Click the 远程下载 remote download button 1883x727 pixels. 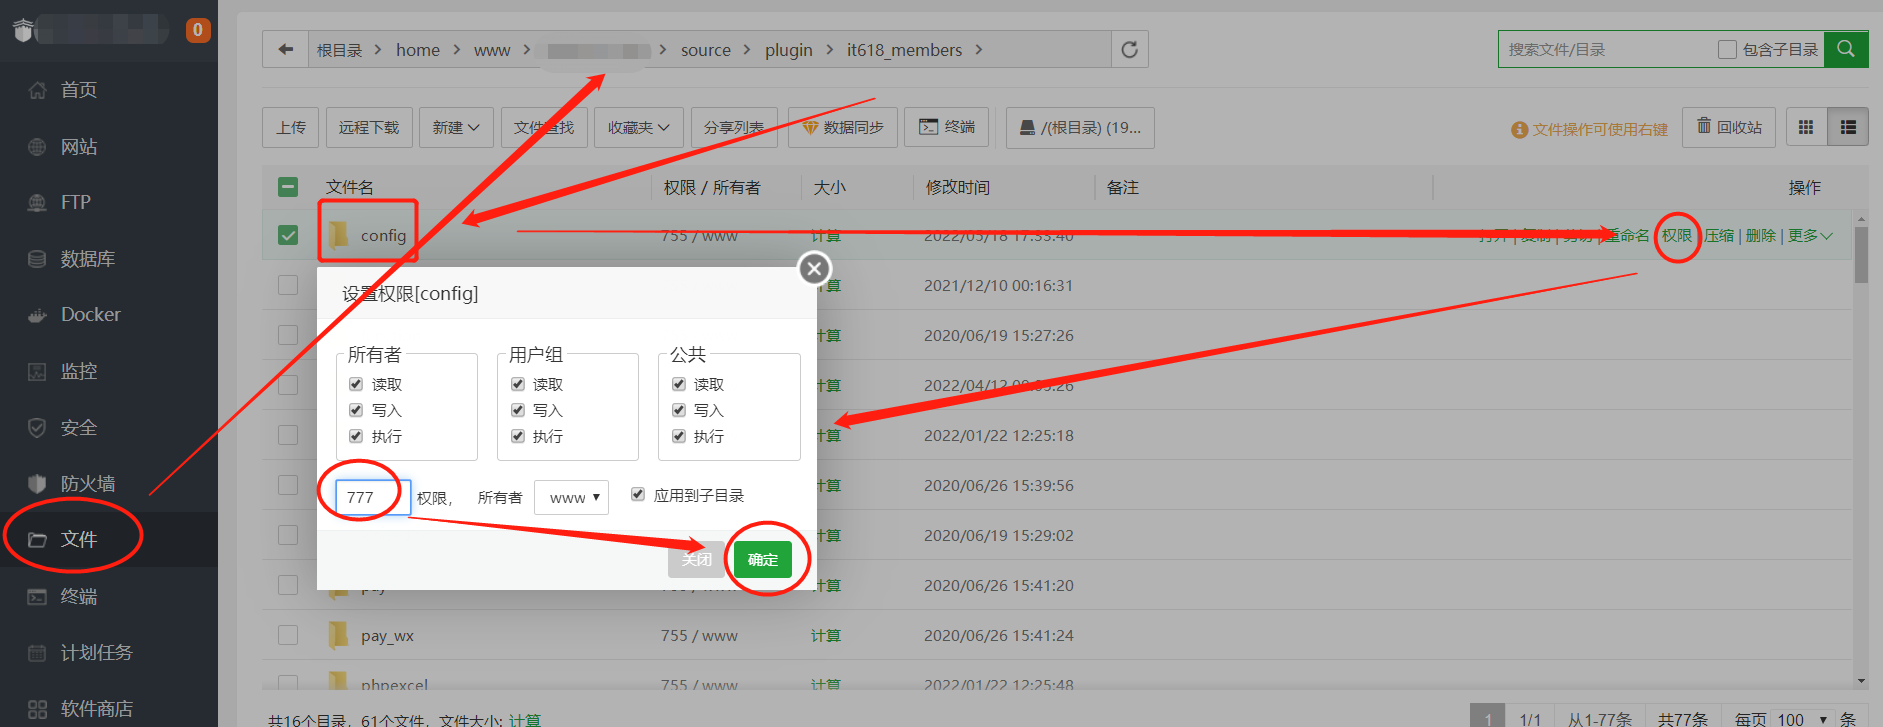[369, 127]
